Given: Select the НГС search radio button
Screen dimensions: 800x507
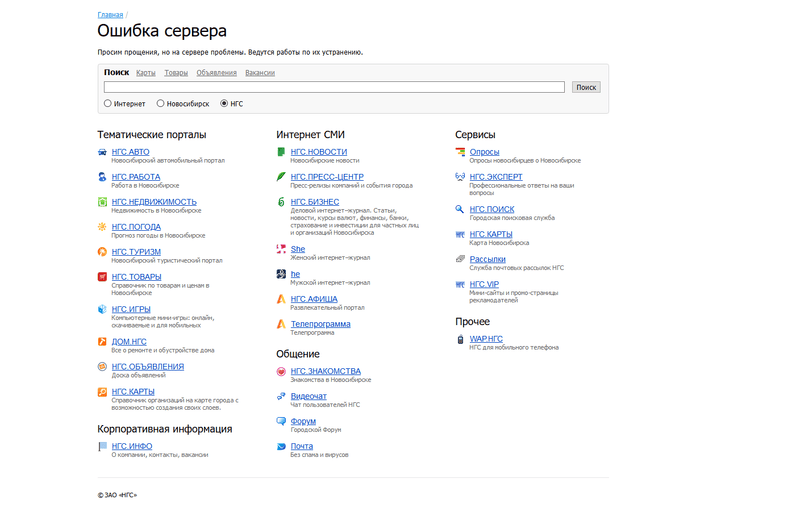Looking at the screenshot, I should (224, 104).
